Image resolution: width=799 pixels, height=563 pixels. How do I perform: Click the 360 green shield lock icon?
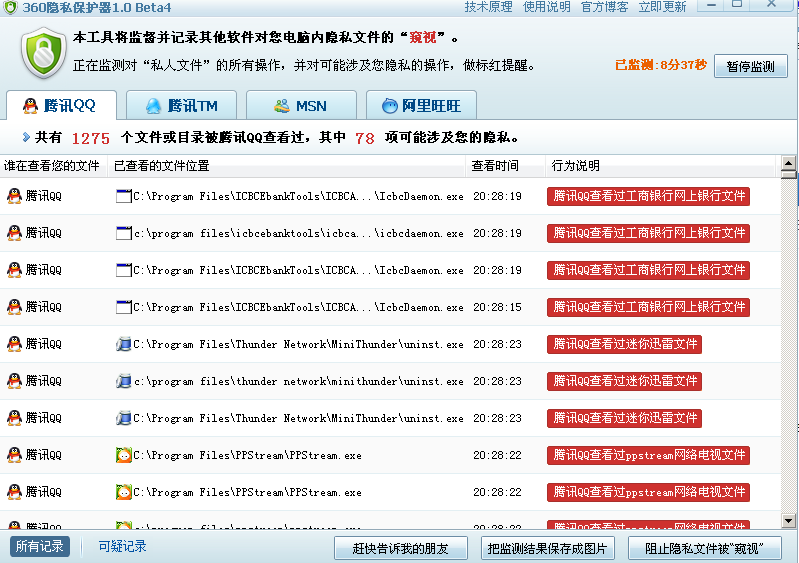[44, 53]
